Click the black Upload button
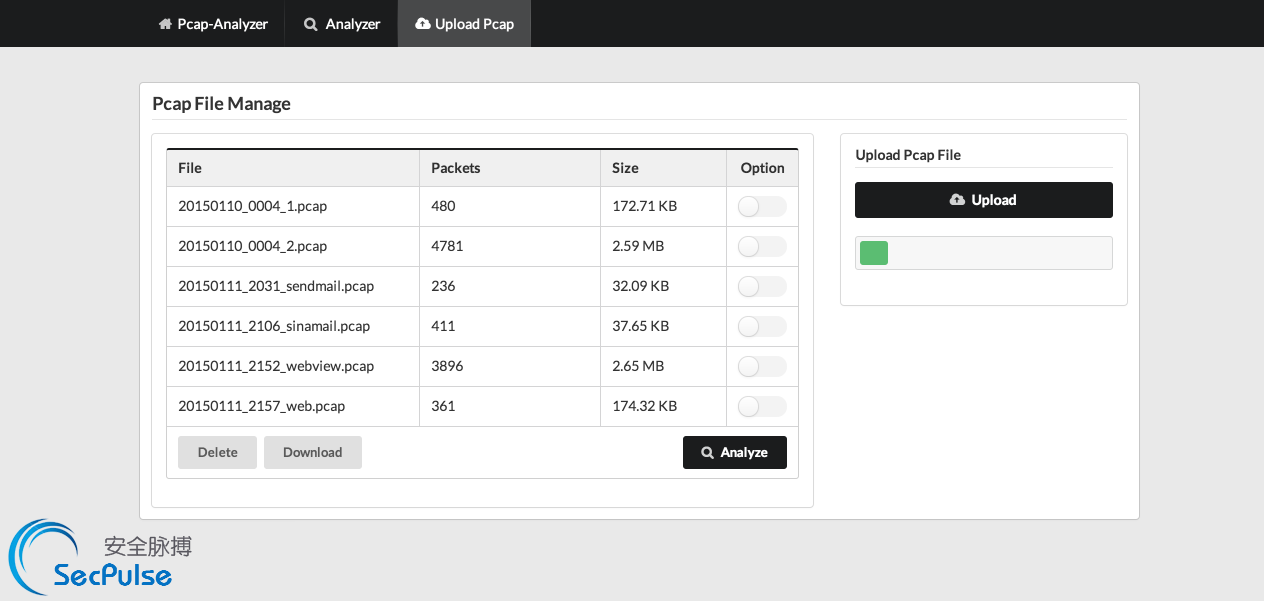1264x601 pixels. [984, 200]
